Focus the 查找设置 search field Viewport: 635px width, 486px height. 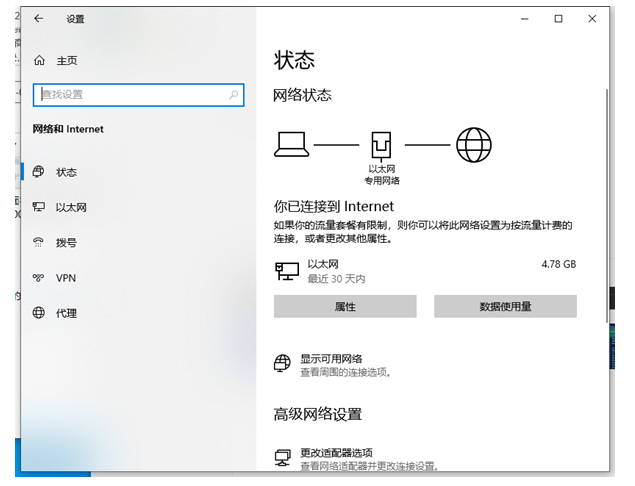(x=139, y=95)
